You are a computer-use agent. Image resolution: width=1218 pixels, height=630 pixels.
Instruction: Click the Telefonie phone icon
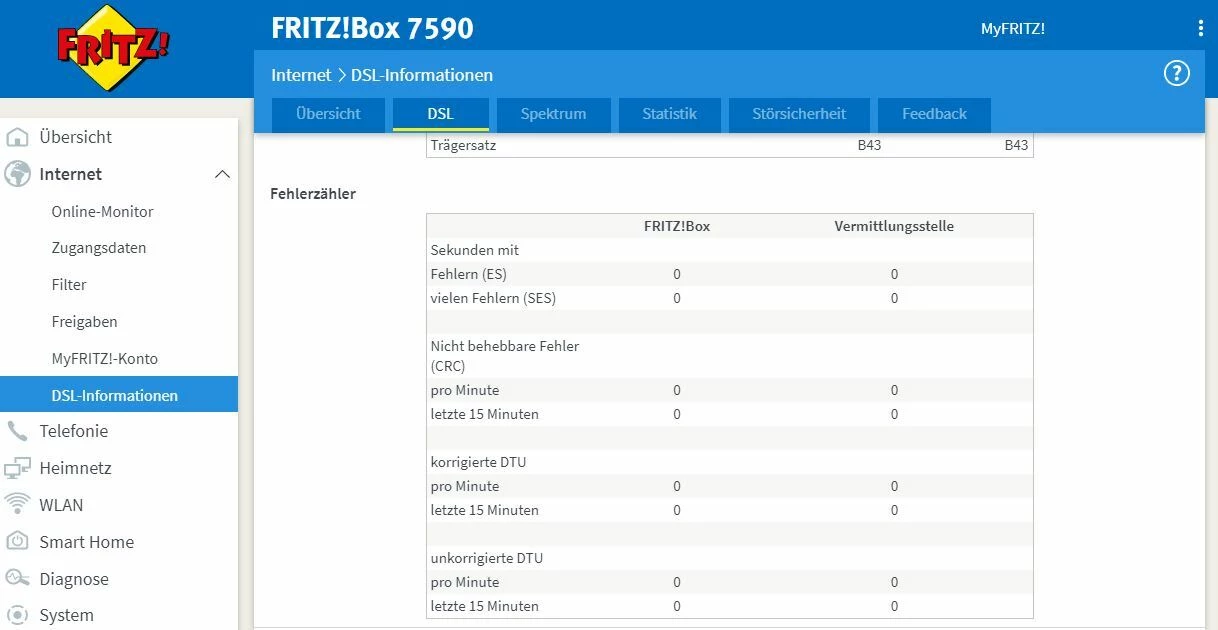[17, 431]
